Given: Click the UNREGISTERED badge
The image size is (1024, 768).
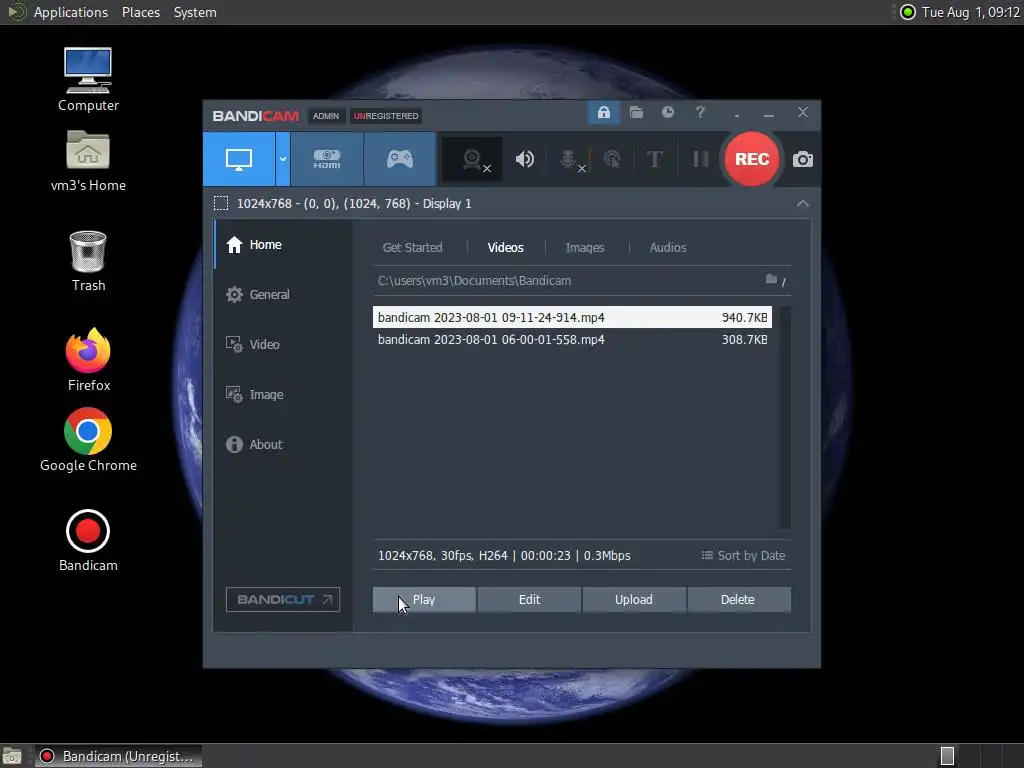Looking at the screenshot, I should click(x=386, y=116).
